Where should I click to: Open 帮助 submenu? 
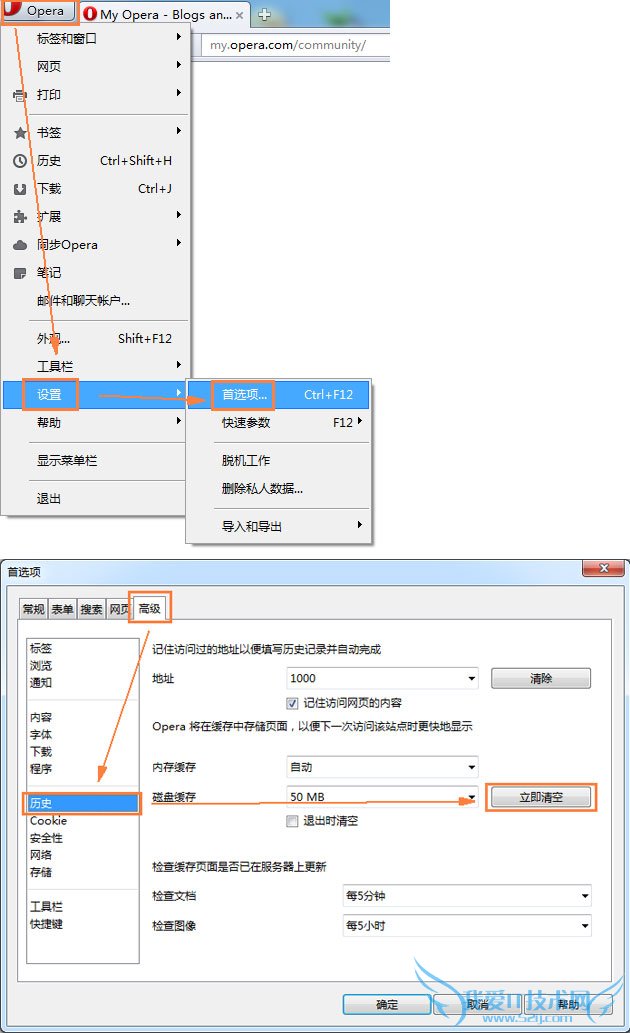96,422
